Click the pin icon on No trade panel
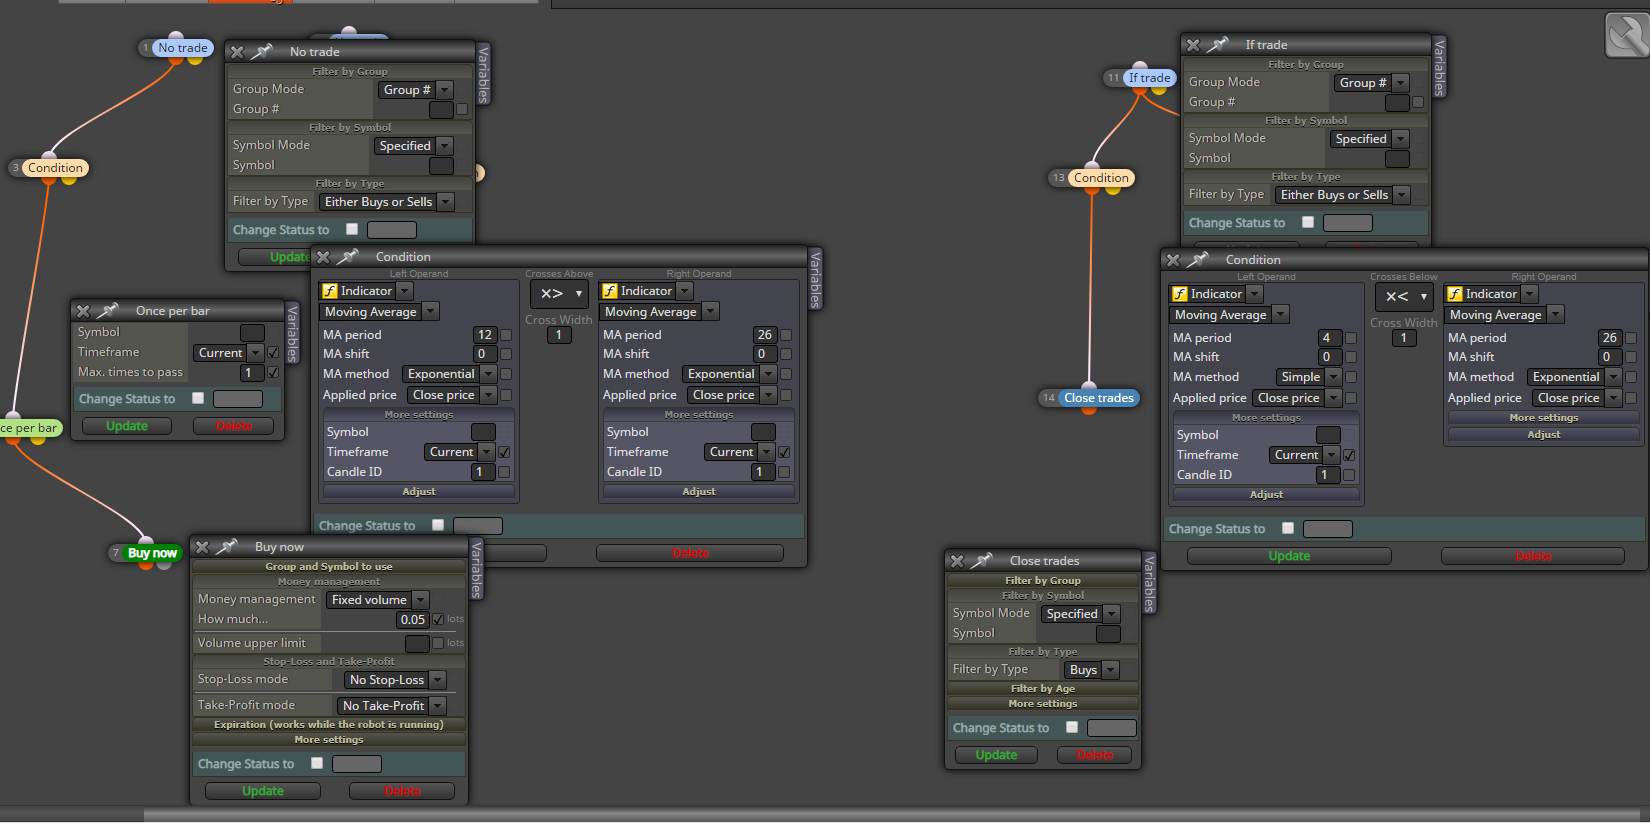 click(x=262, y=51)
